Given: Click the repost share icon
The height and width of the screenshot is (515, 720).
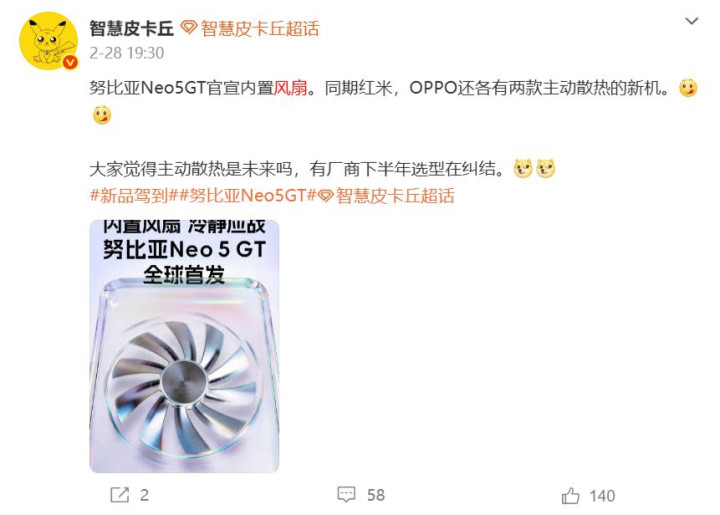Looking at the screenshot, I should [x=119, y=495].
